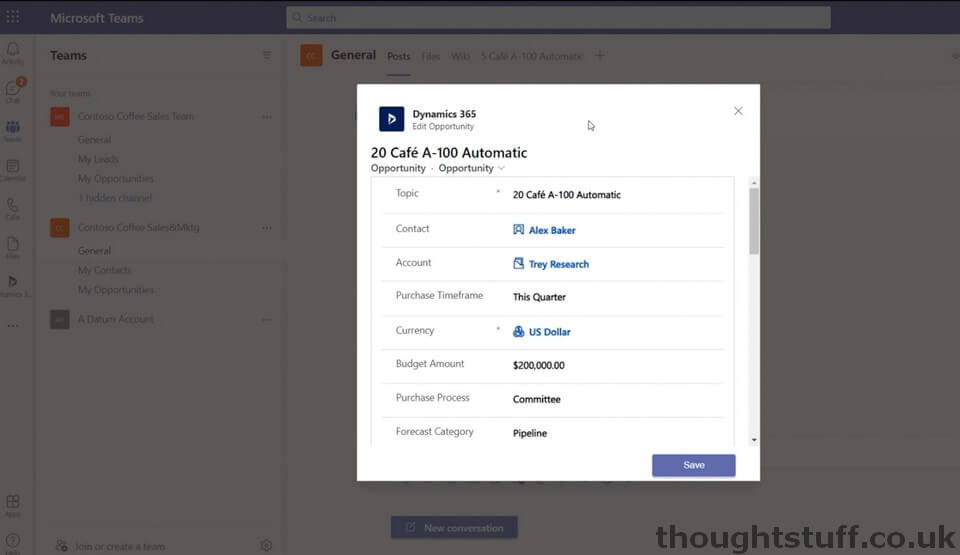
Task: Click the Dynamics 365 logo in dialog
Action: click(391, 119)
